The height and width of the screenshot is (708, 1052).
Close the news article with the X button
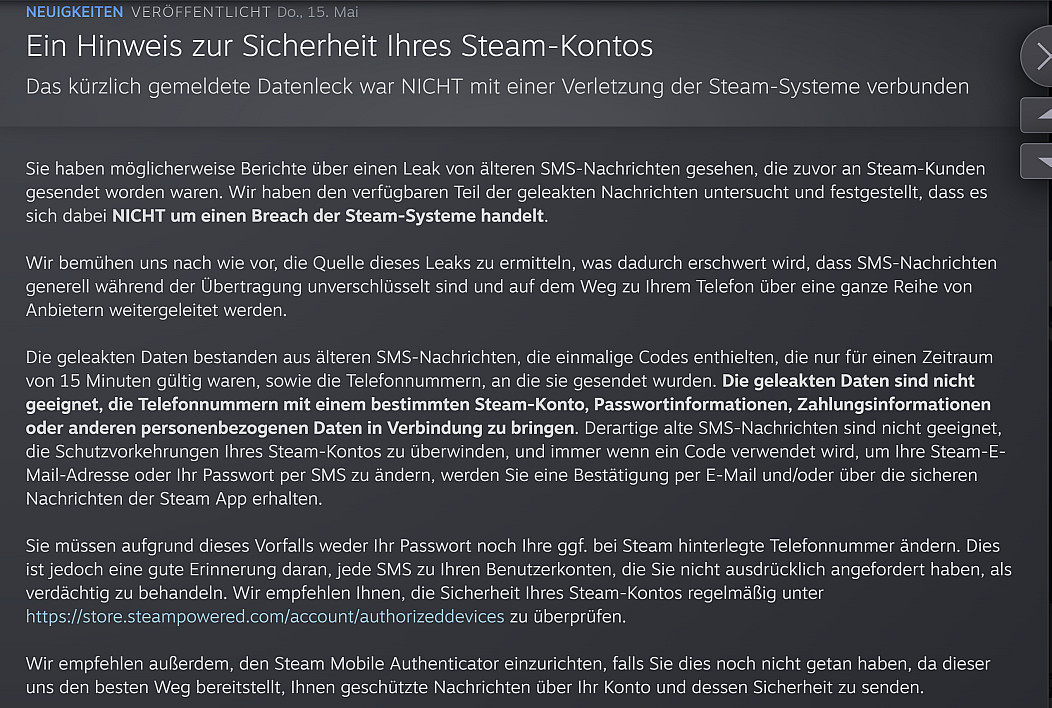(1040, 56)
